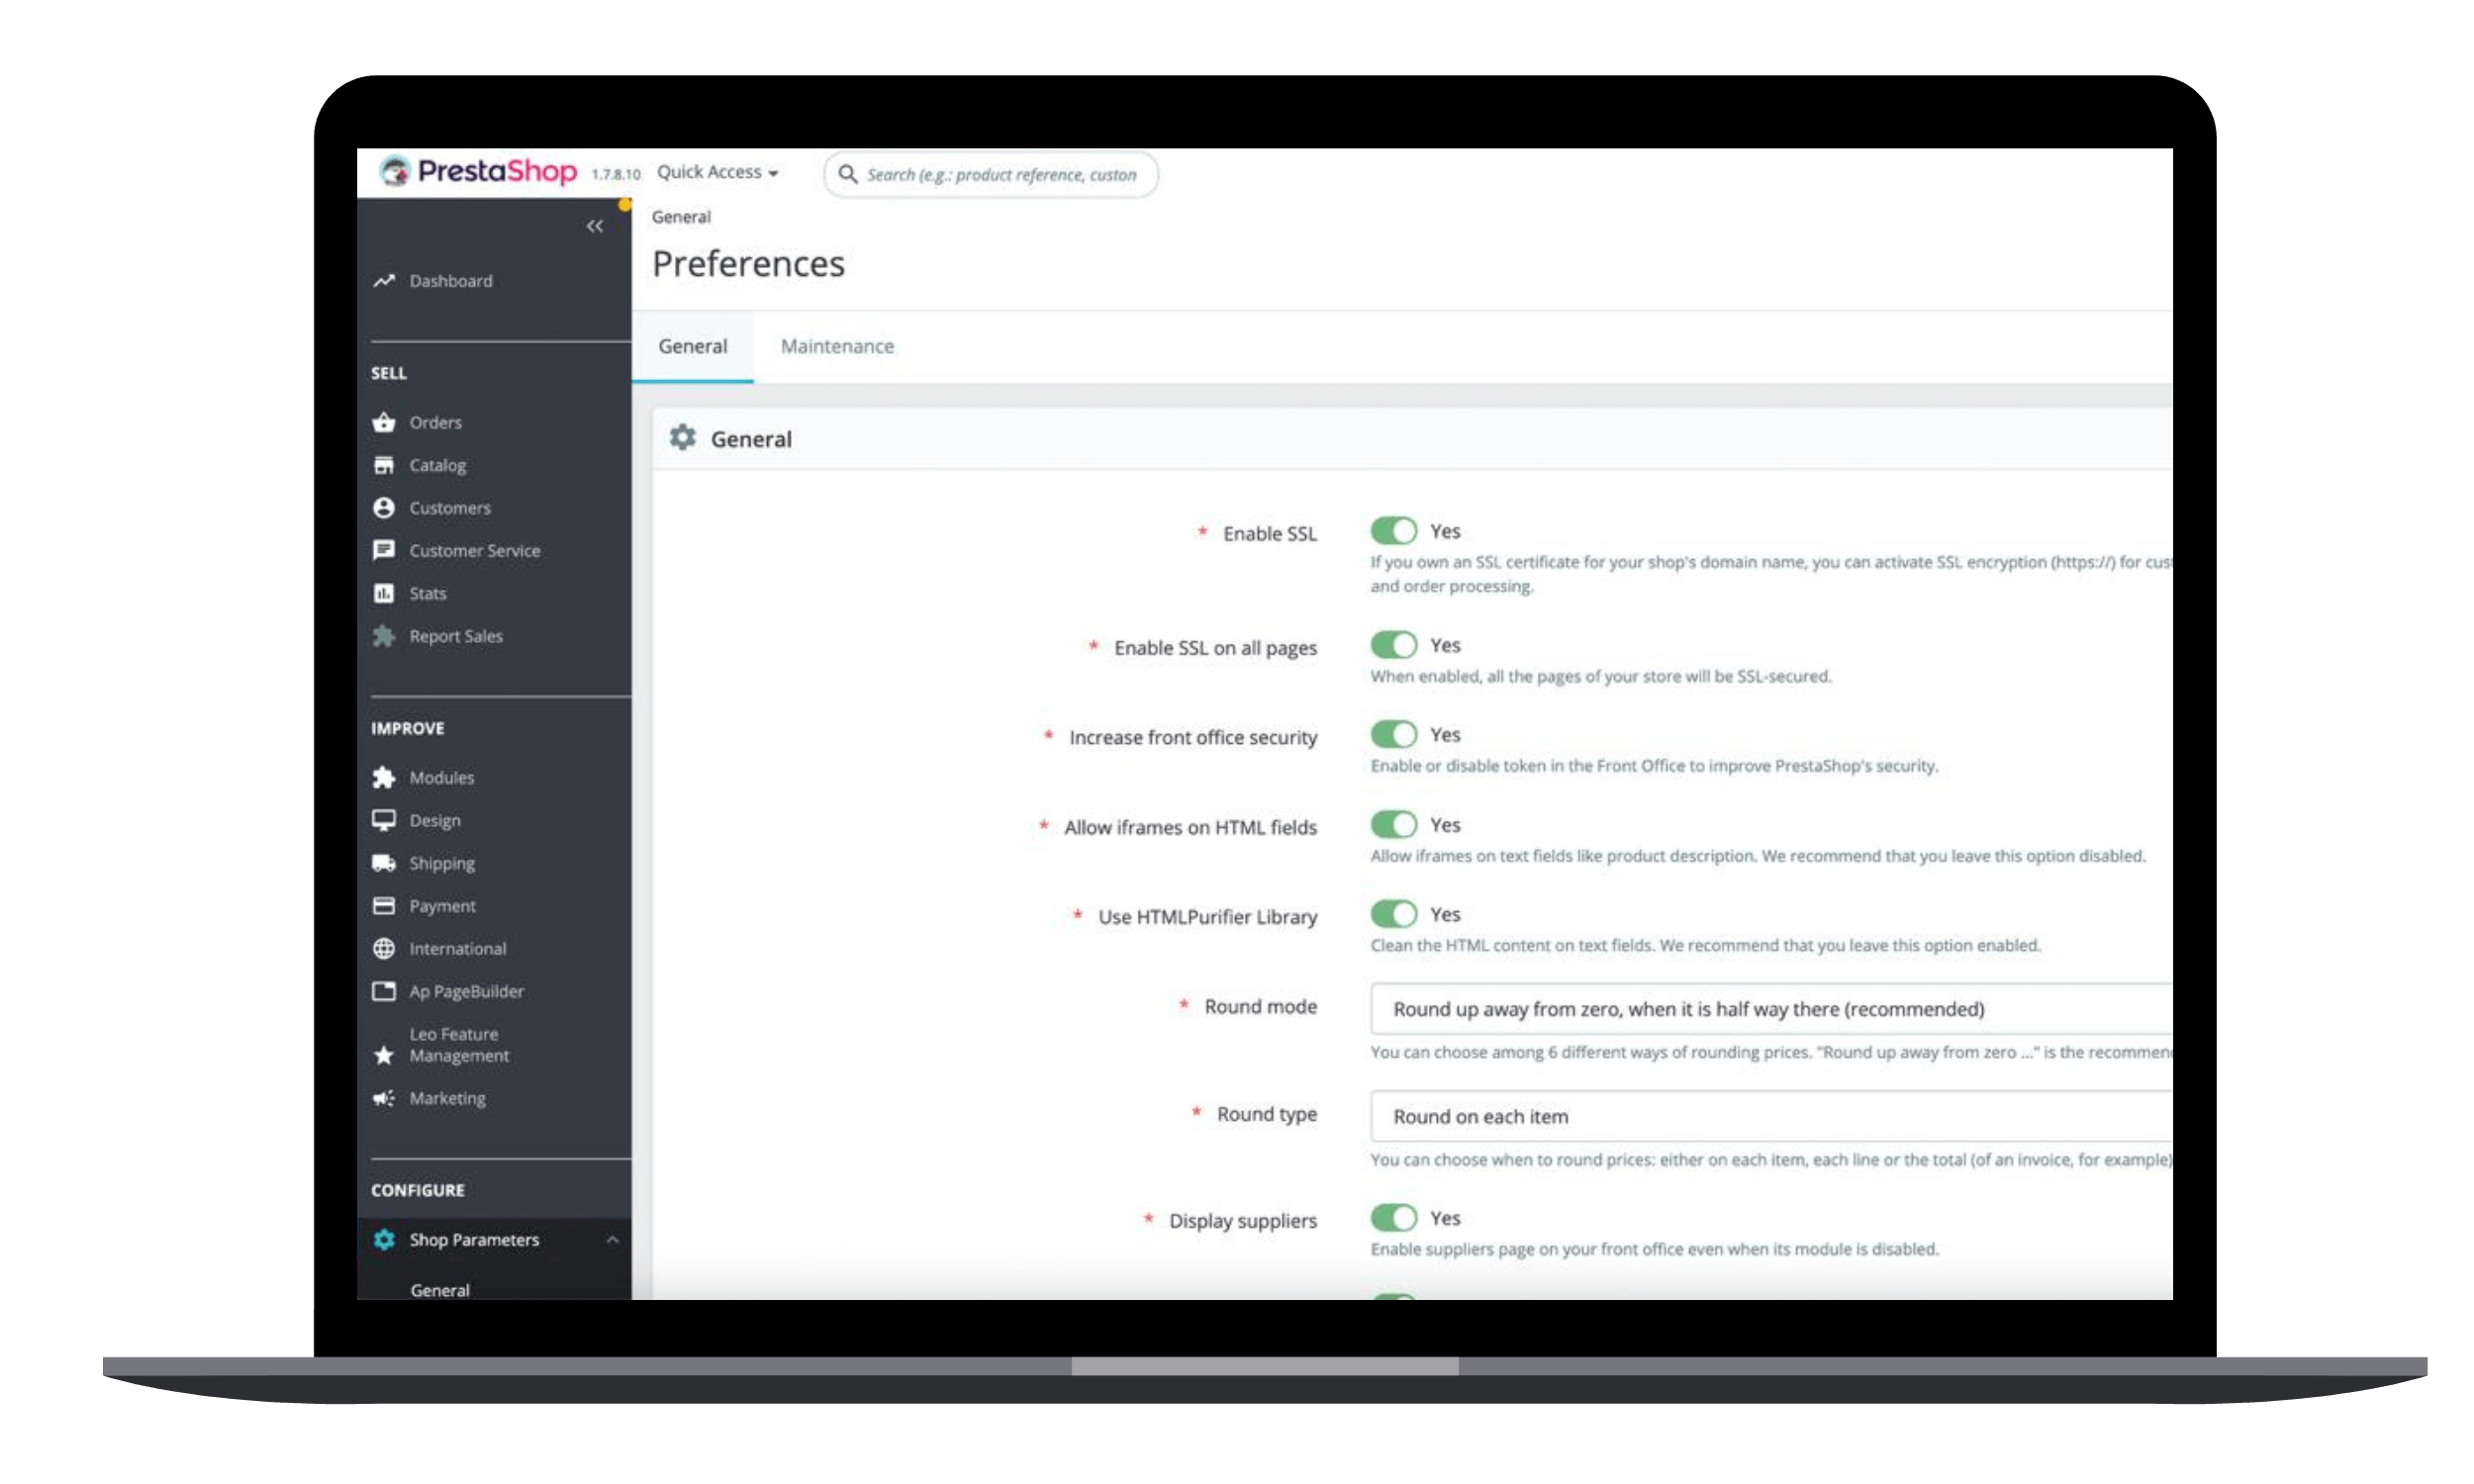Click the Customers person icon

[x=384, y=508]
